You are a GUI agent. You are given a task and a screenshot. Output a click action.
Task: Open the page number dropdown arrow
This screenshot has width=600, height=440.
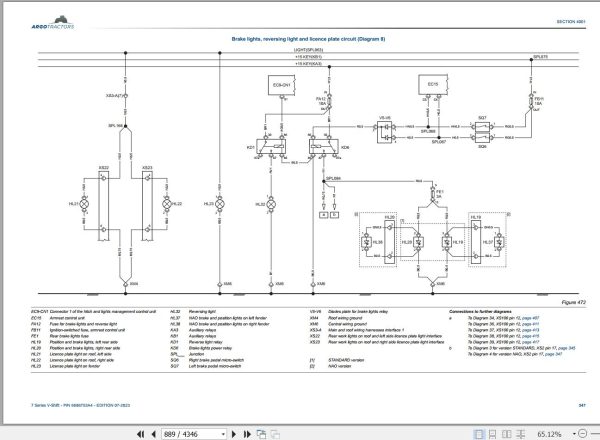click(x=223, y=434)
